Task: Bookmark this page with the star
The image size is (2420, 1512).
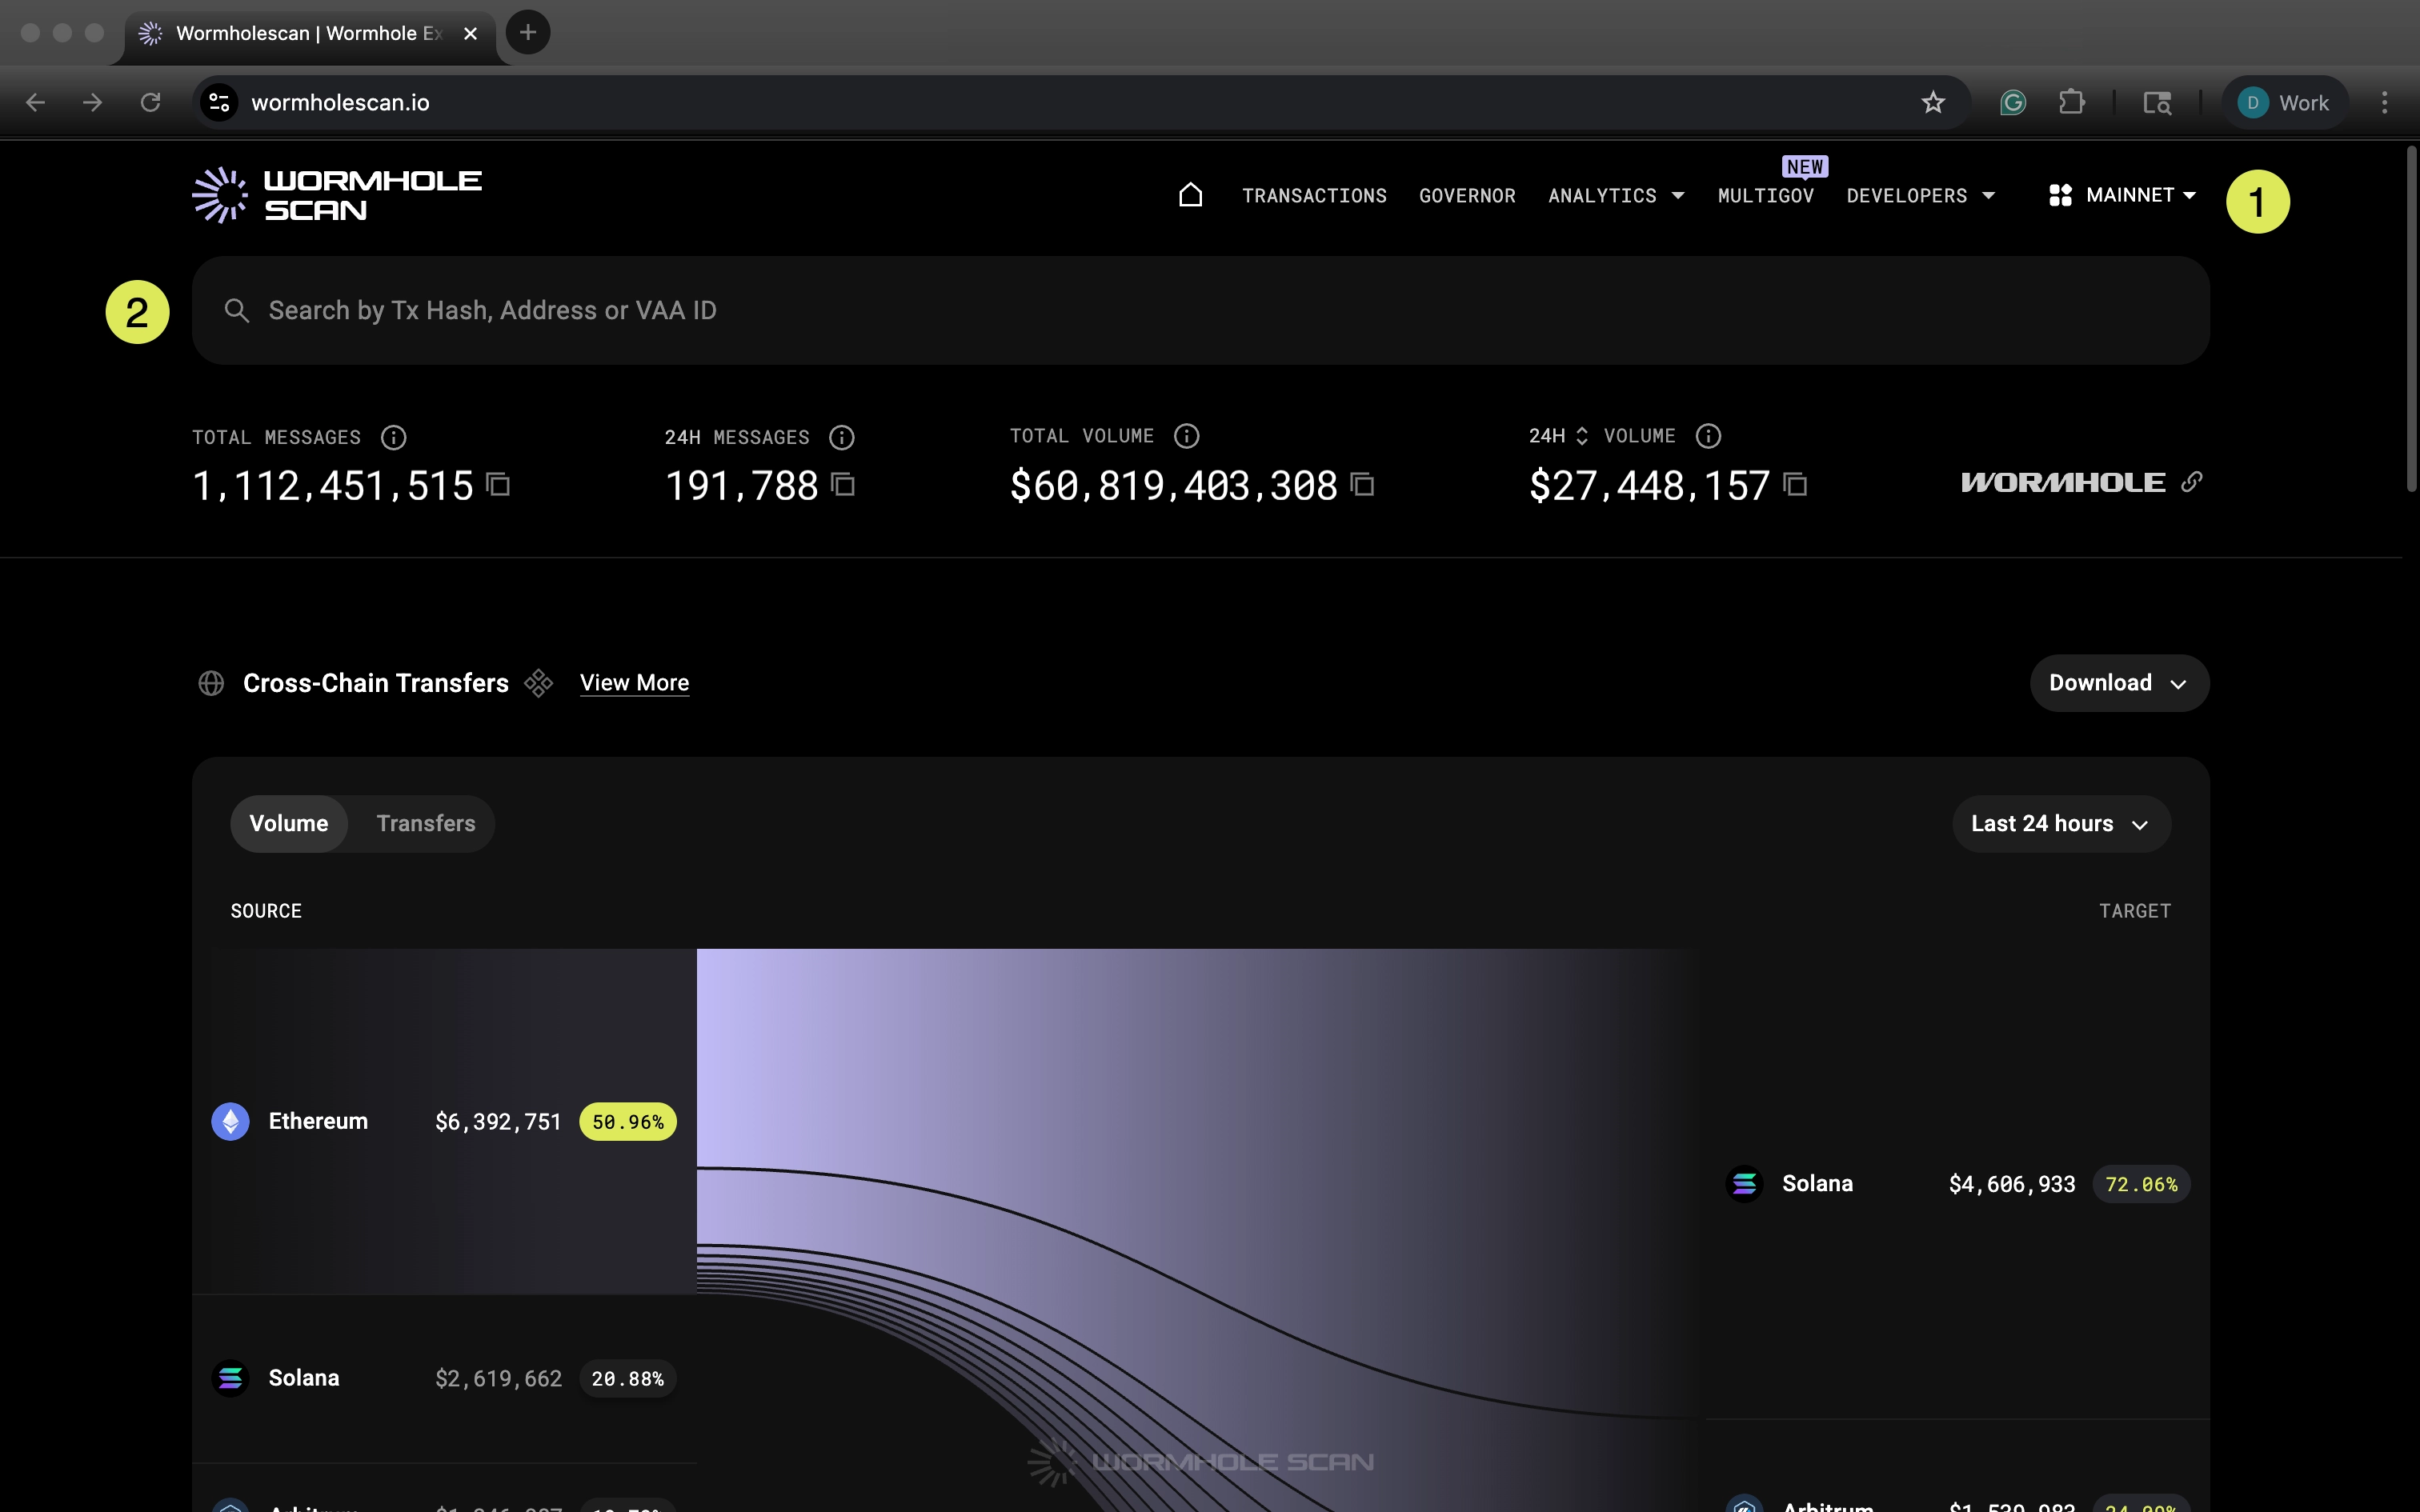Action: coord(1933,102)
